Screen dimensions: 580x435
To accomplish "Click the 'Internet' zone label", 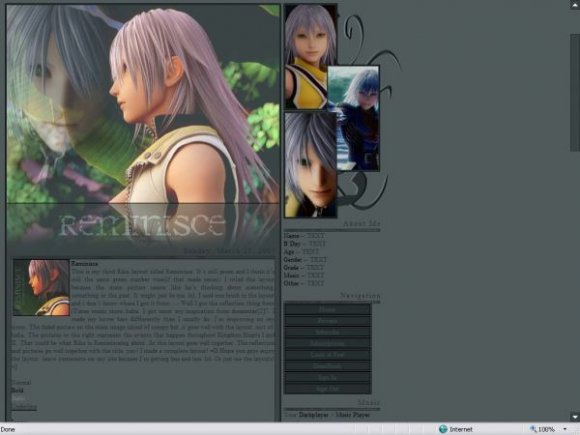I will click(x=461, y=429).
